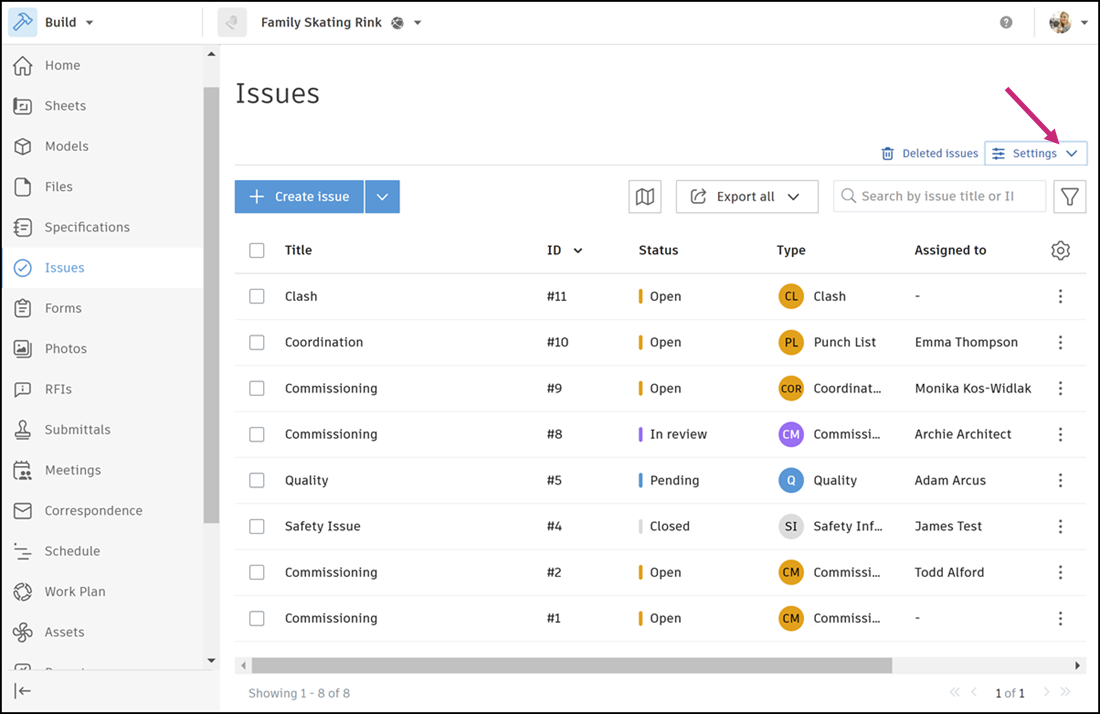Click the horizontal table scrollbar
Screen dimensions: 1100x714
point(572,665)
